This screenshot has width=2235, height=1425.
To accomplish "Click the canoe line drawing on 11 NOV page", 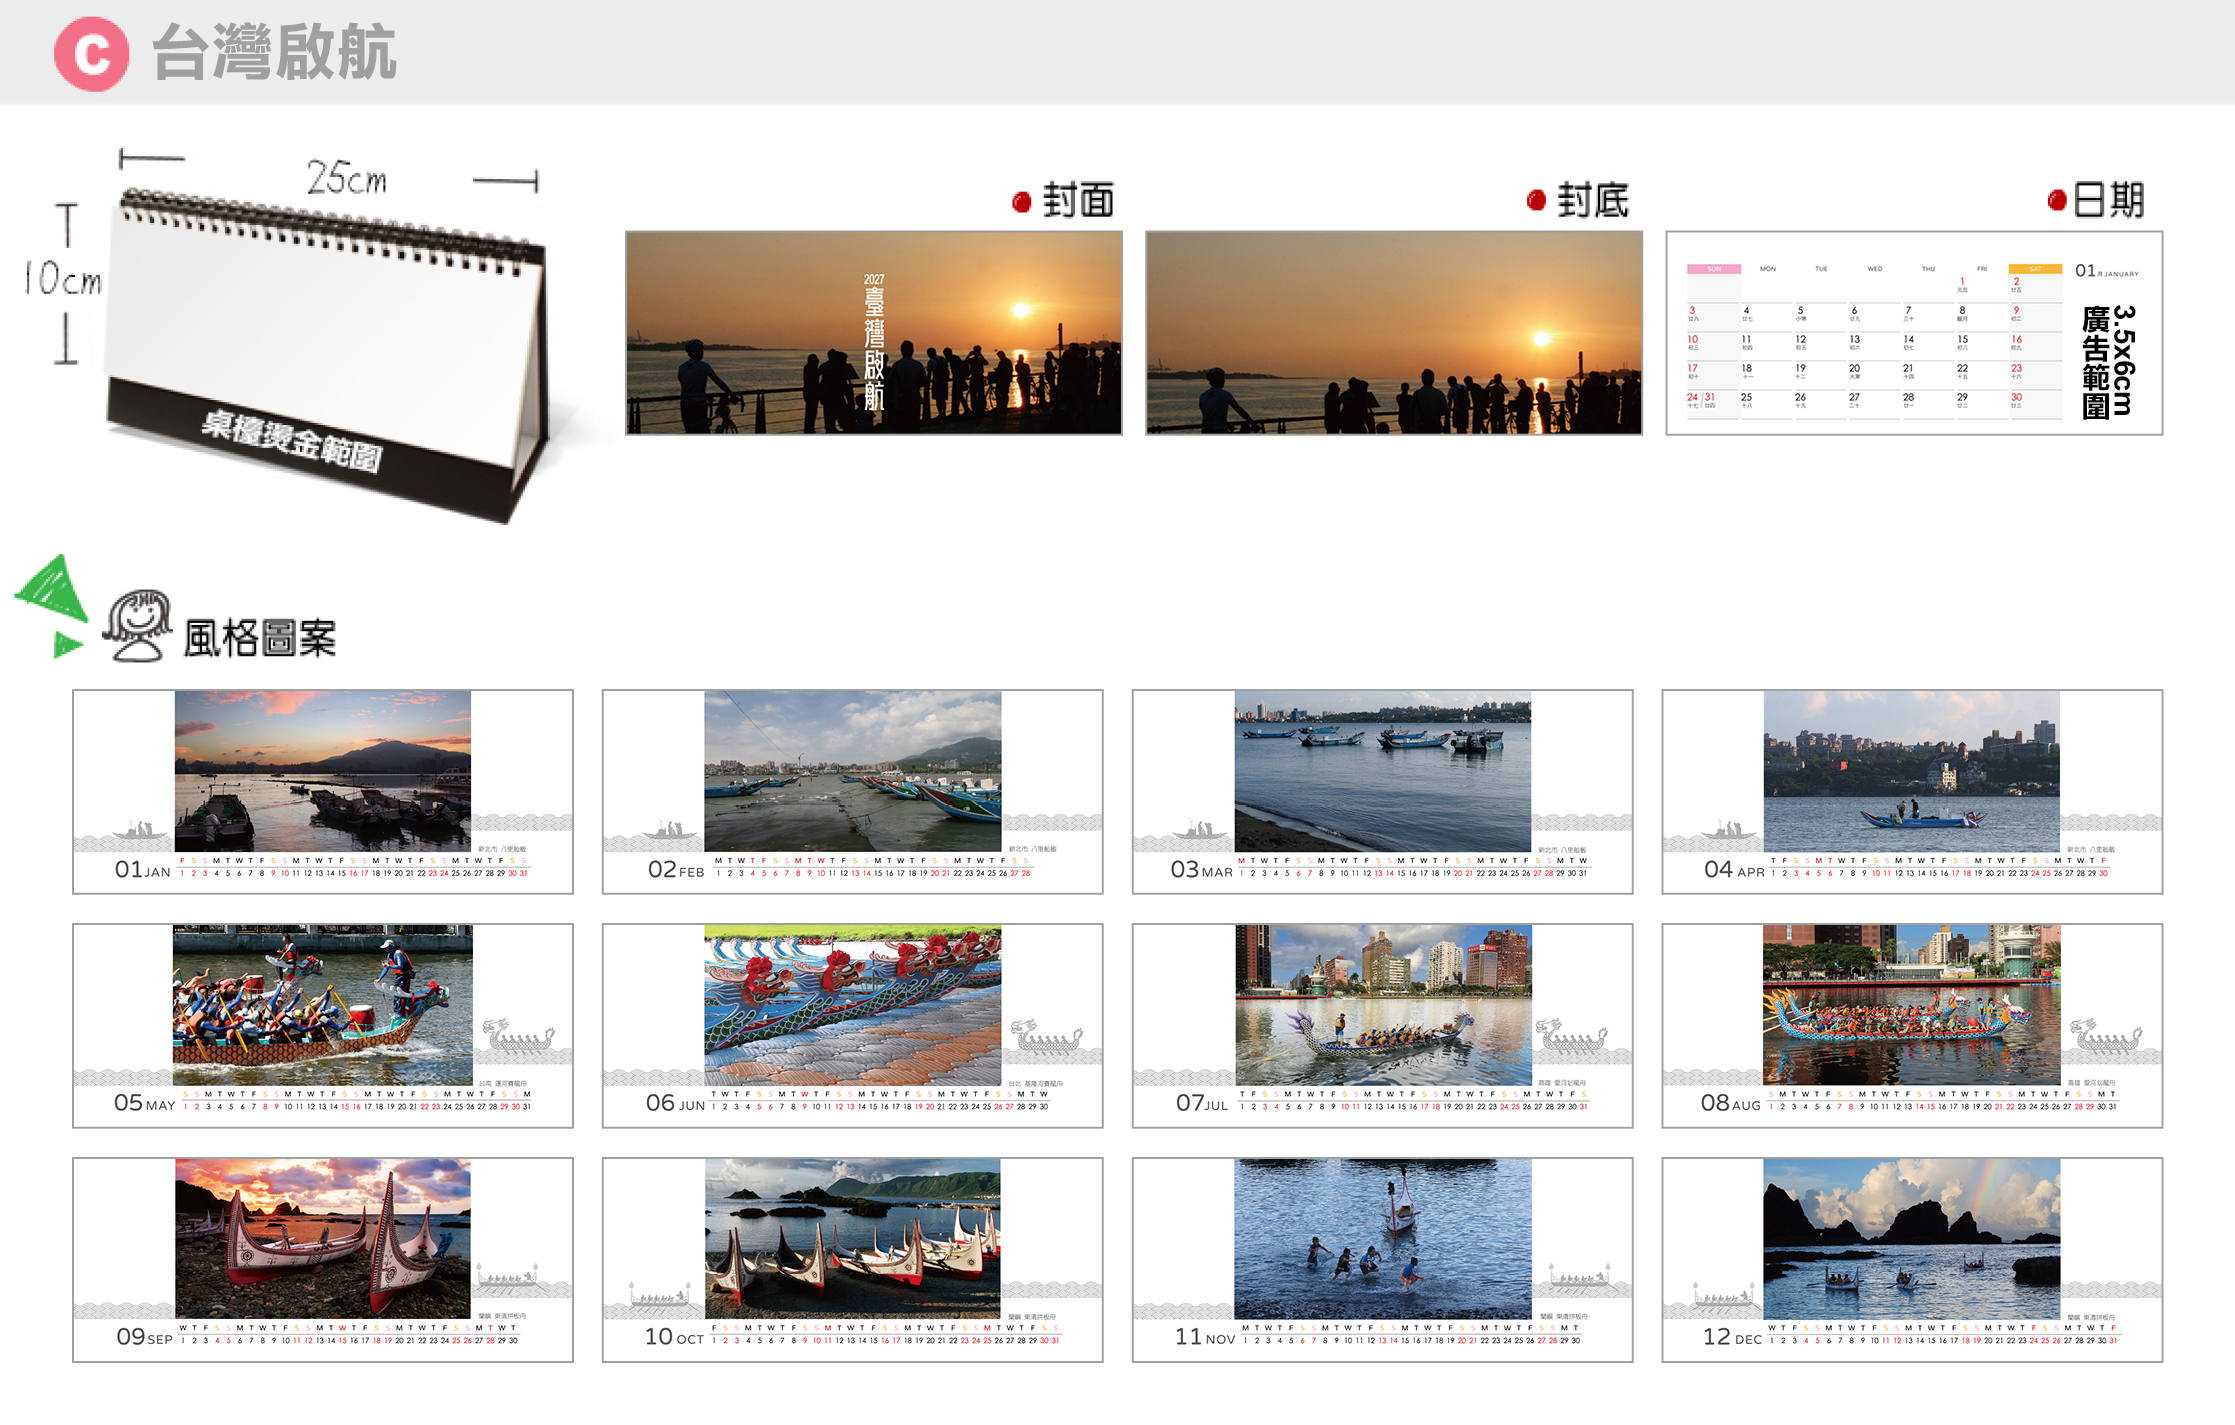I will pos(1580,1275).
